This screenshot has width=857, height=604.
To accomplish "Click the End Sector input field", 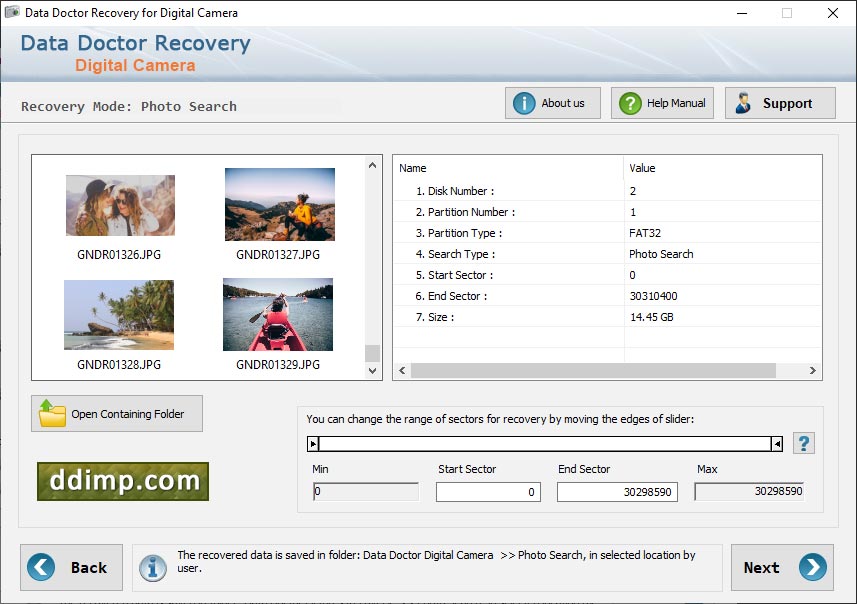I will 617,492.
